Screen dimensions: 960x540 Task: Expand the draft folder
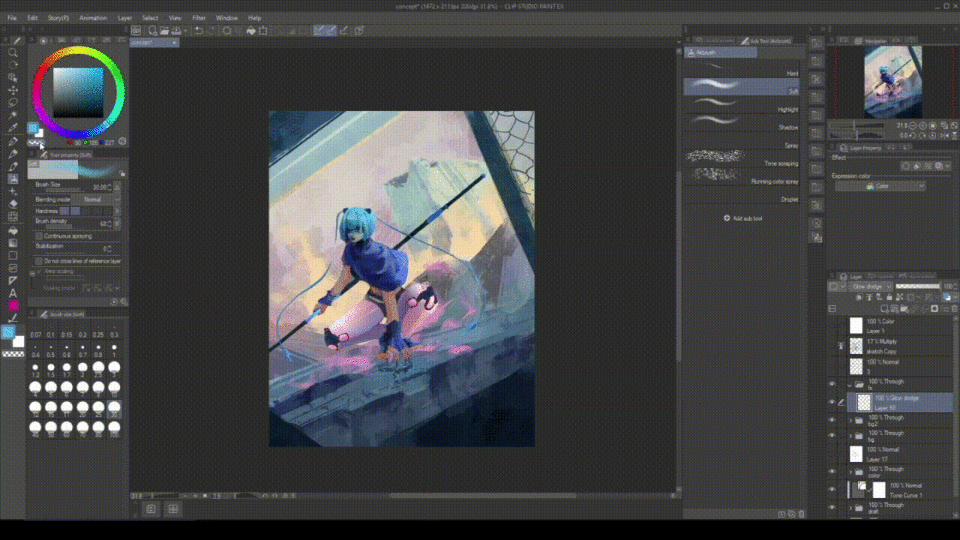coord(850,508)
